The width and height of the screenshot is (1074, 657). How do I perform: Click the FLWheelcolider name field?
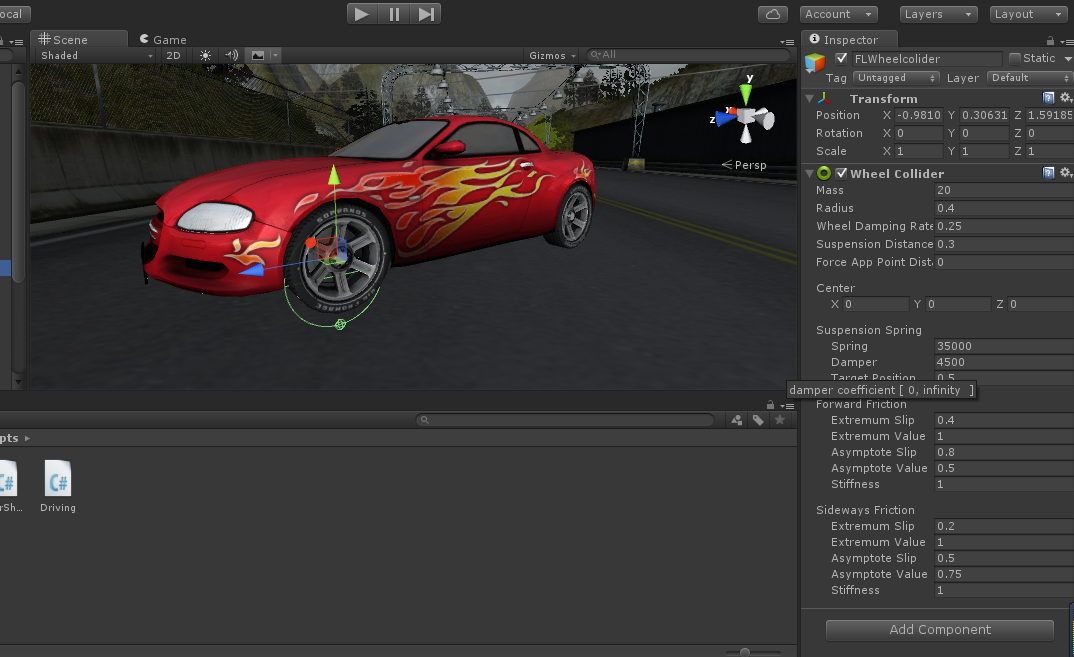coord(927,59)
